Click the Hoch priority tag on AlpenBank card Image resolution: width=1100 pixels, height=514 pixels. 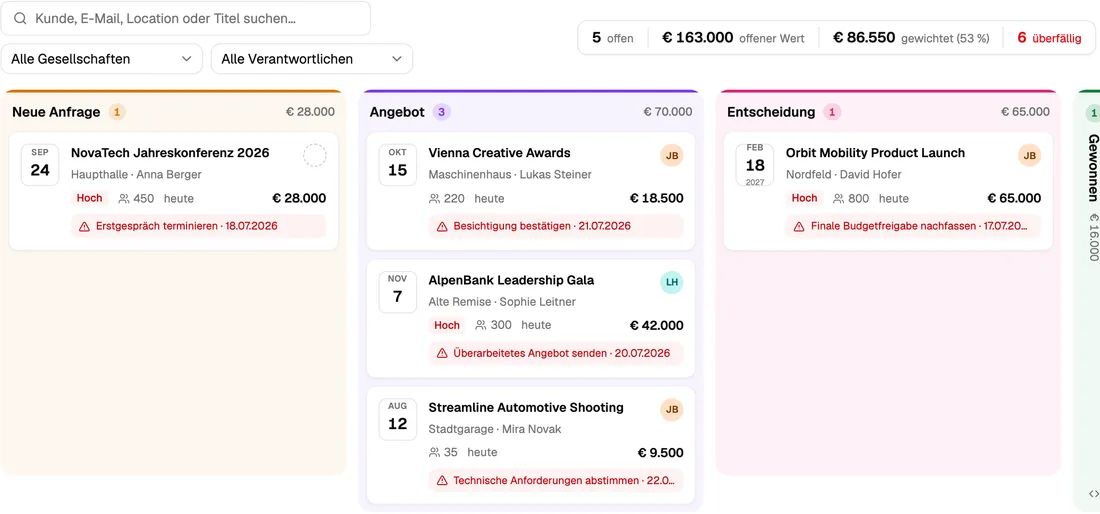pos(447,325)
